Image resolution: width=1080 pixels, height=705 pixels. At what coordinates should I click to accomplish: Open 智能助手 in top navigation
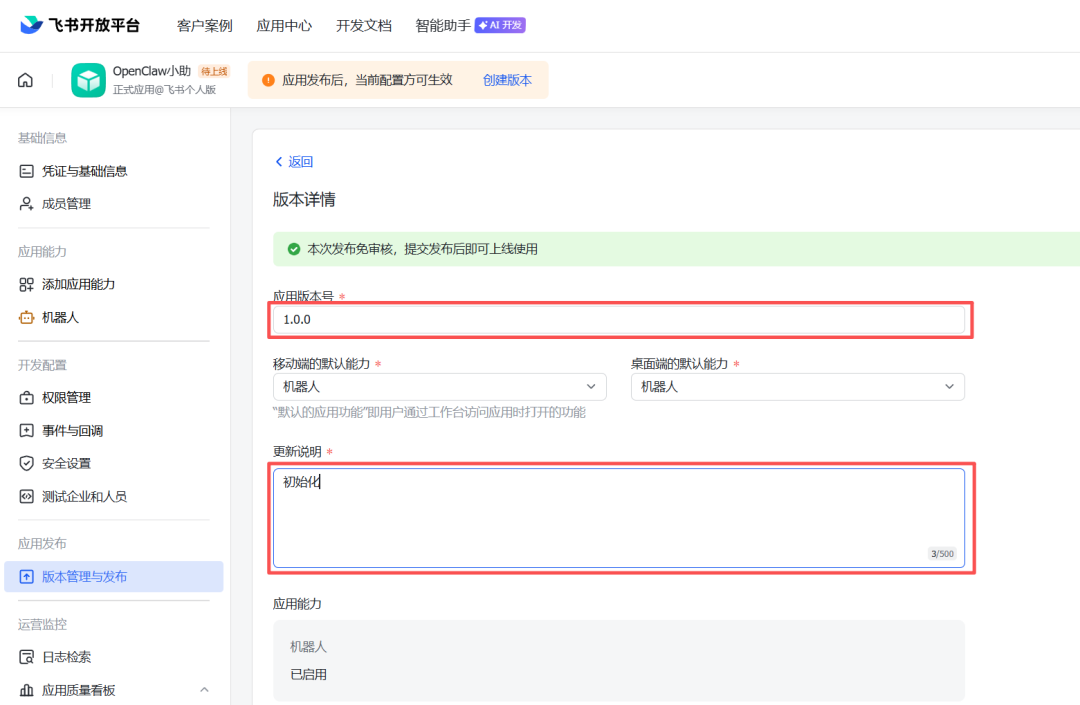pyautogui.click(x=443, y=25)
